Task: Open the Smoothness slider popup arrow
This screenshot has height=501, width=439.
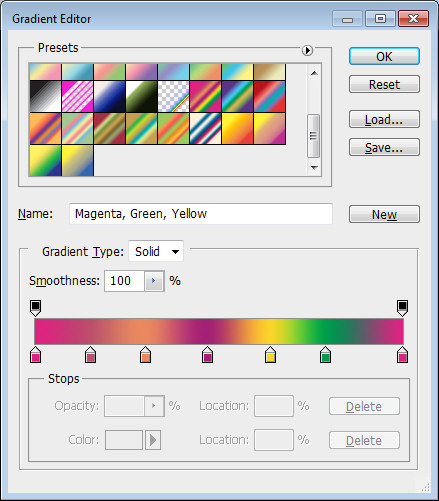Action: pyautogui.click(x=154, y=281)
